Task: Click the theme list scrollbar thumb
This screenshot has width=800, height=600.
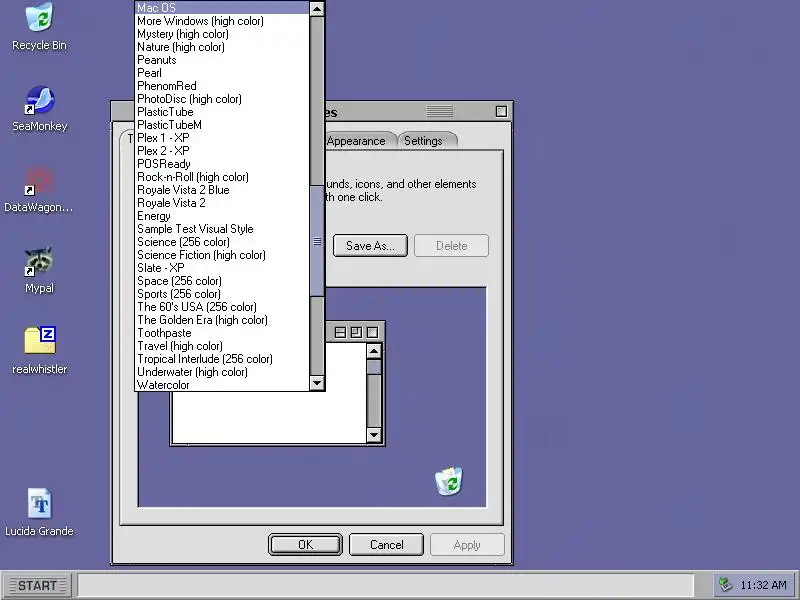Action: point(317,241)
